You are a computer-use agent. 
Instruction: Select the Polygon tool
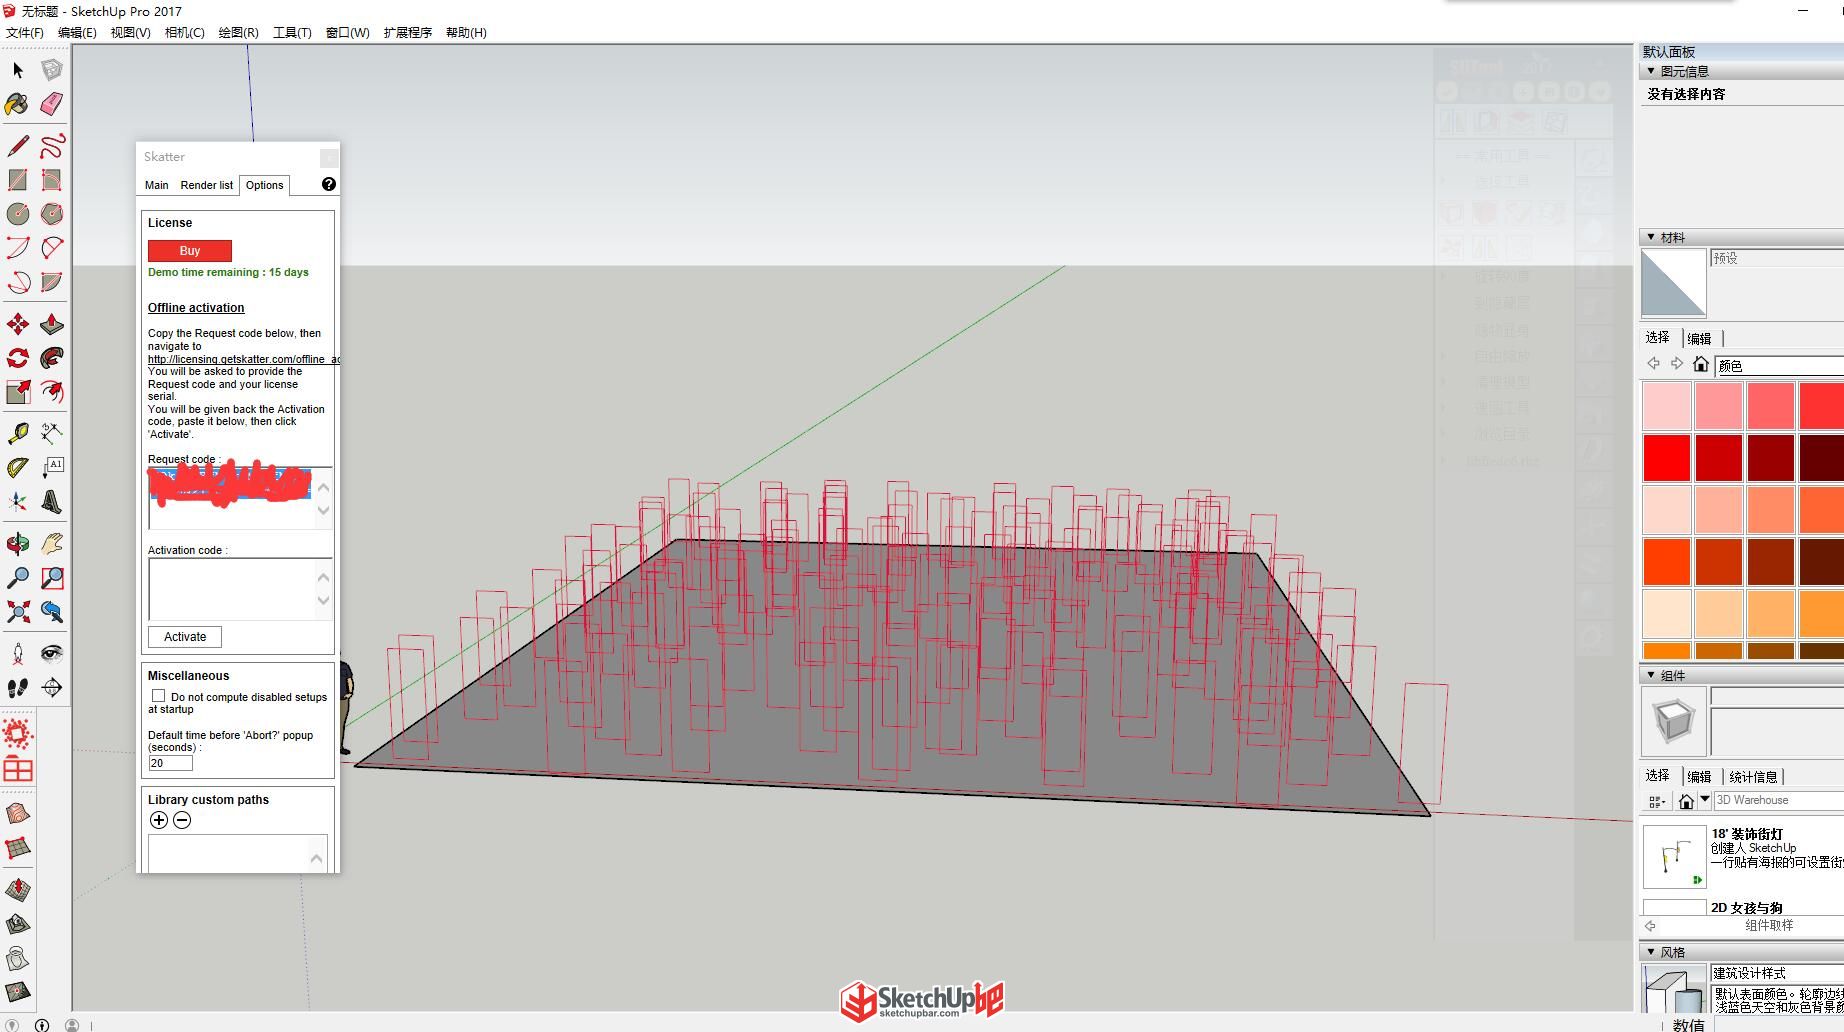[x=52, y=214]
